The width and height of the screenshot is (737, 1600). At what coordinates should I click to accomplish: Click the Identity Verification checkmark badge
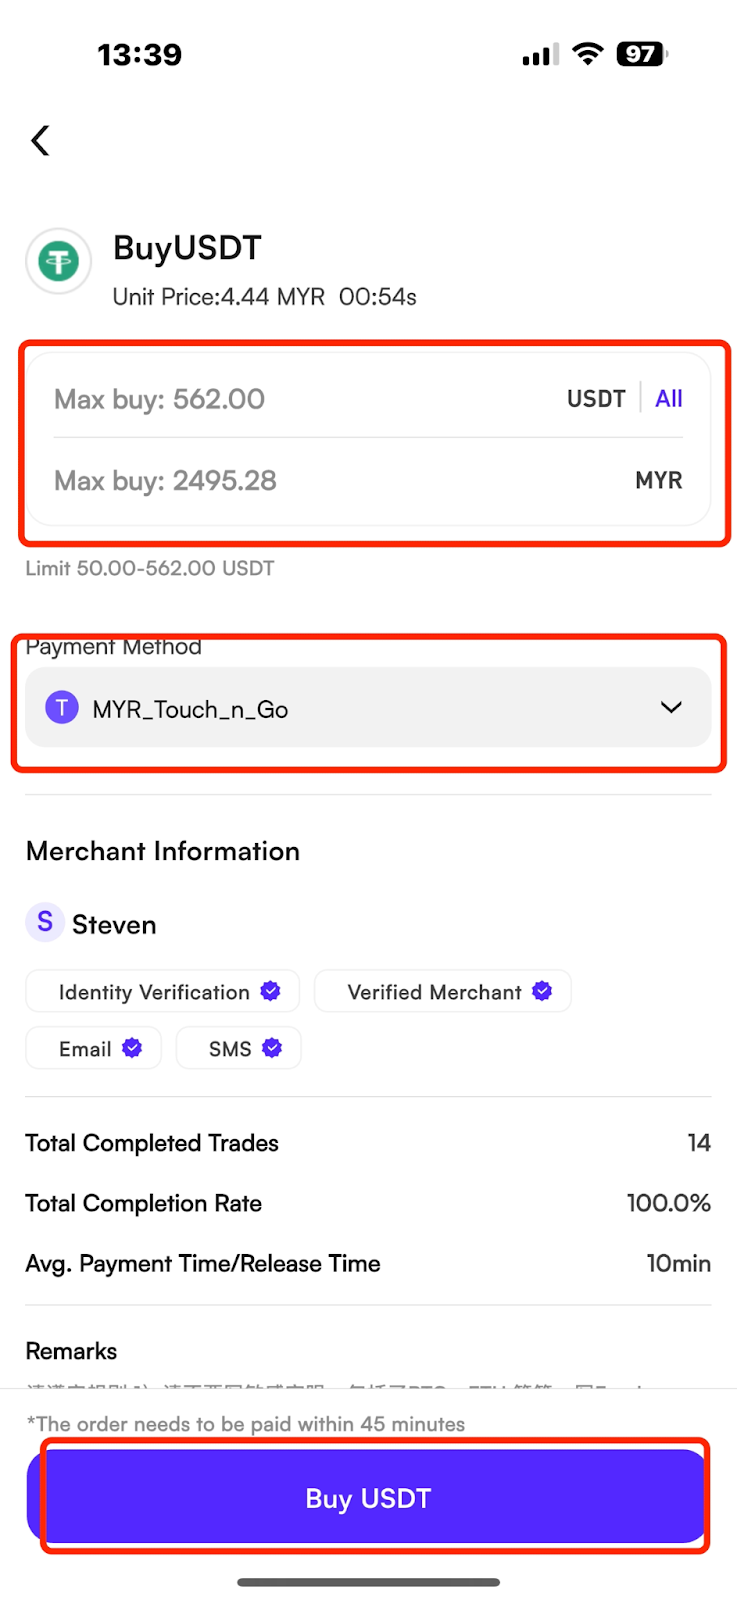270,991
